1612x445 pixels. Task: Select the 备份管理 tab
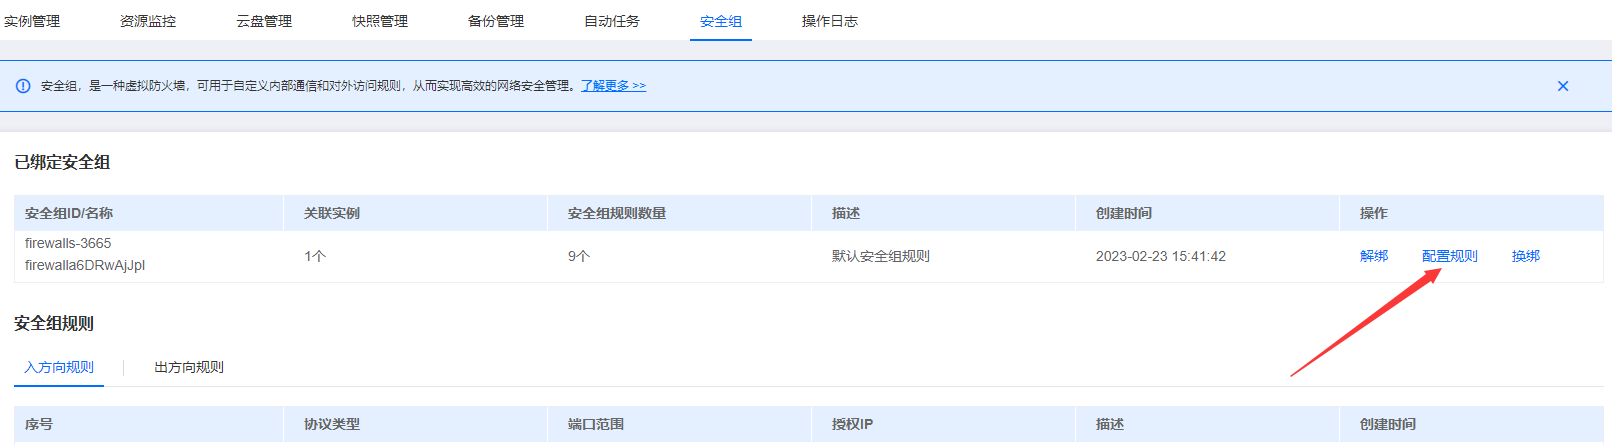pyautogui.click(x=496, y=21)
